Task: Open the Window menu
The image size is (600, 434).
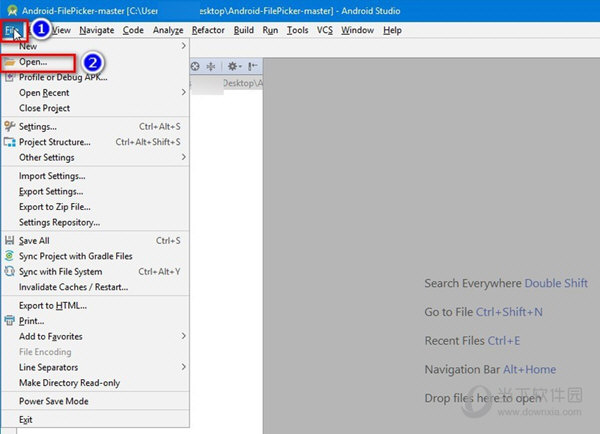Action: click(357, 30)
